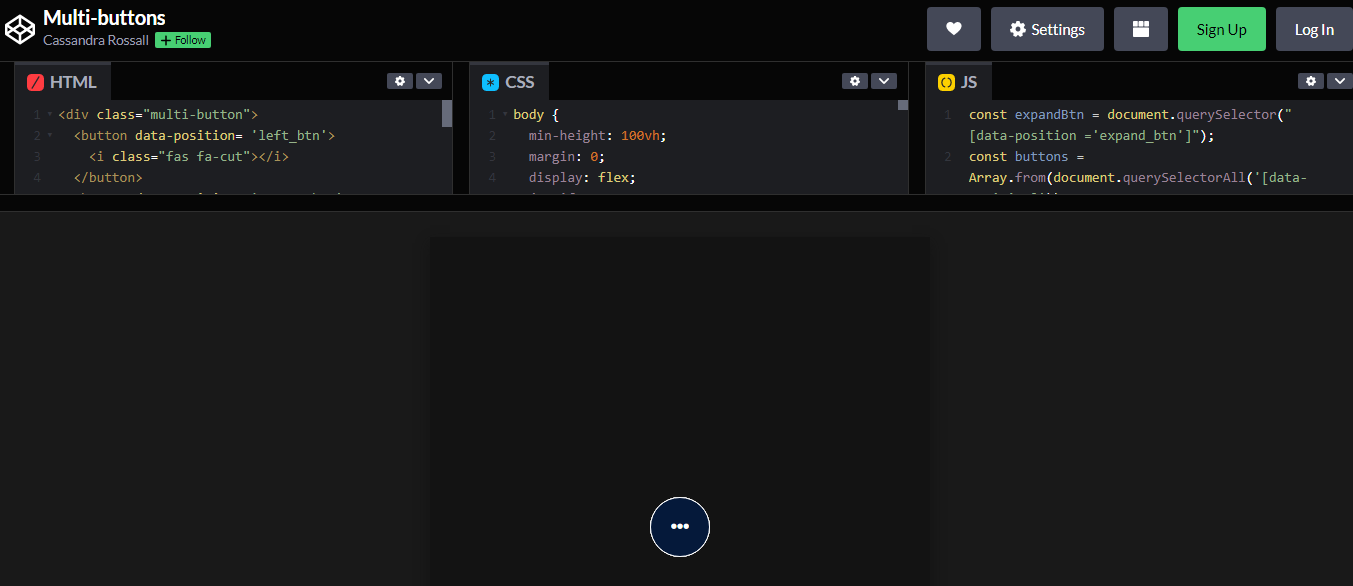Open the HTML panel gear settings

(400, 81)
